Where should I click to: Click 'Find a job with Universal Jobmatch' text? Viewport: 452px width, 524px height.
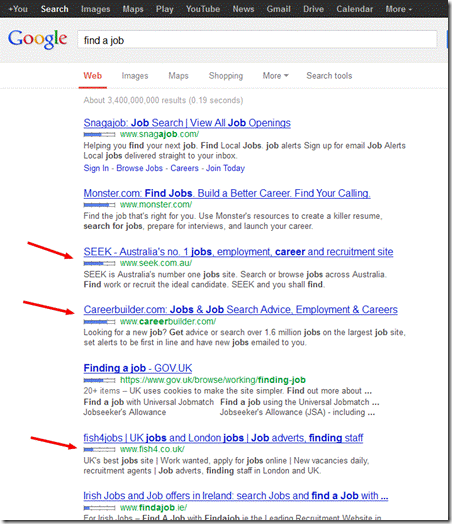149,402
